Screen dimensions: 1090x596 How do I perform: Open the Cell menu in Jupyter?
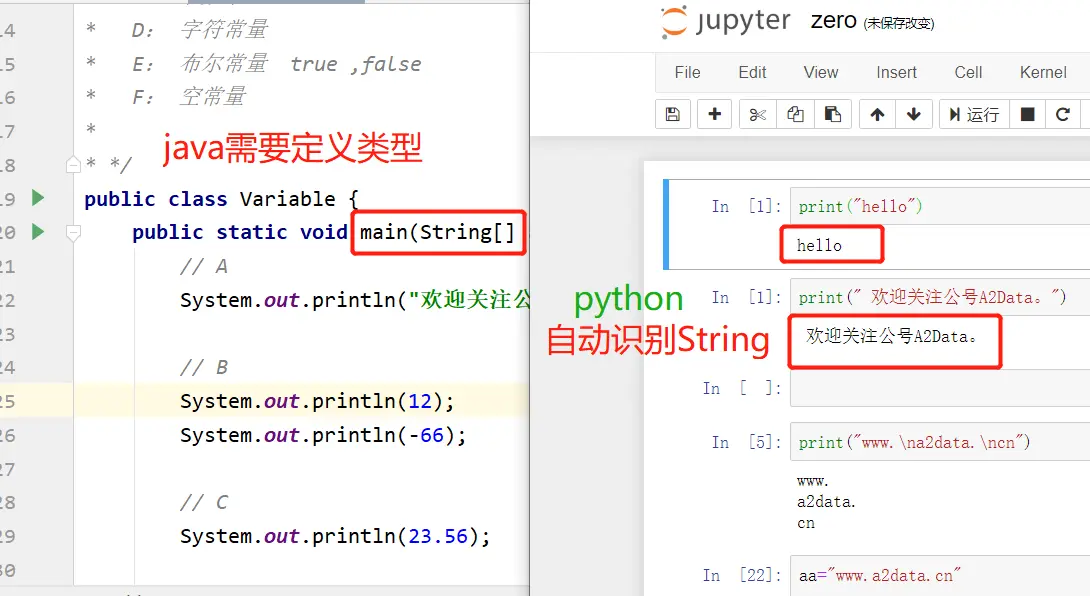[968, 72]
